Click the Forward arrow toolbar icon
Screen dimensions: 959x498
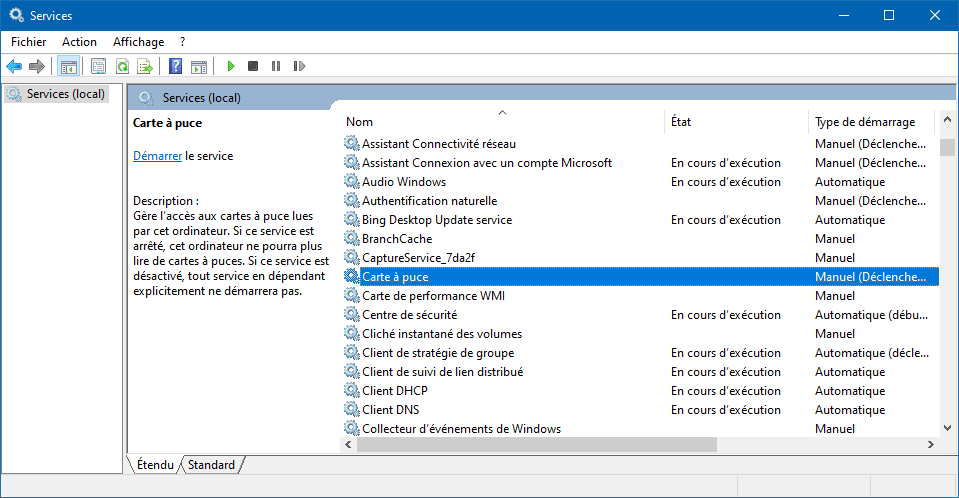point(37,66)
